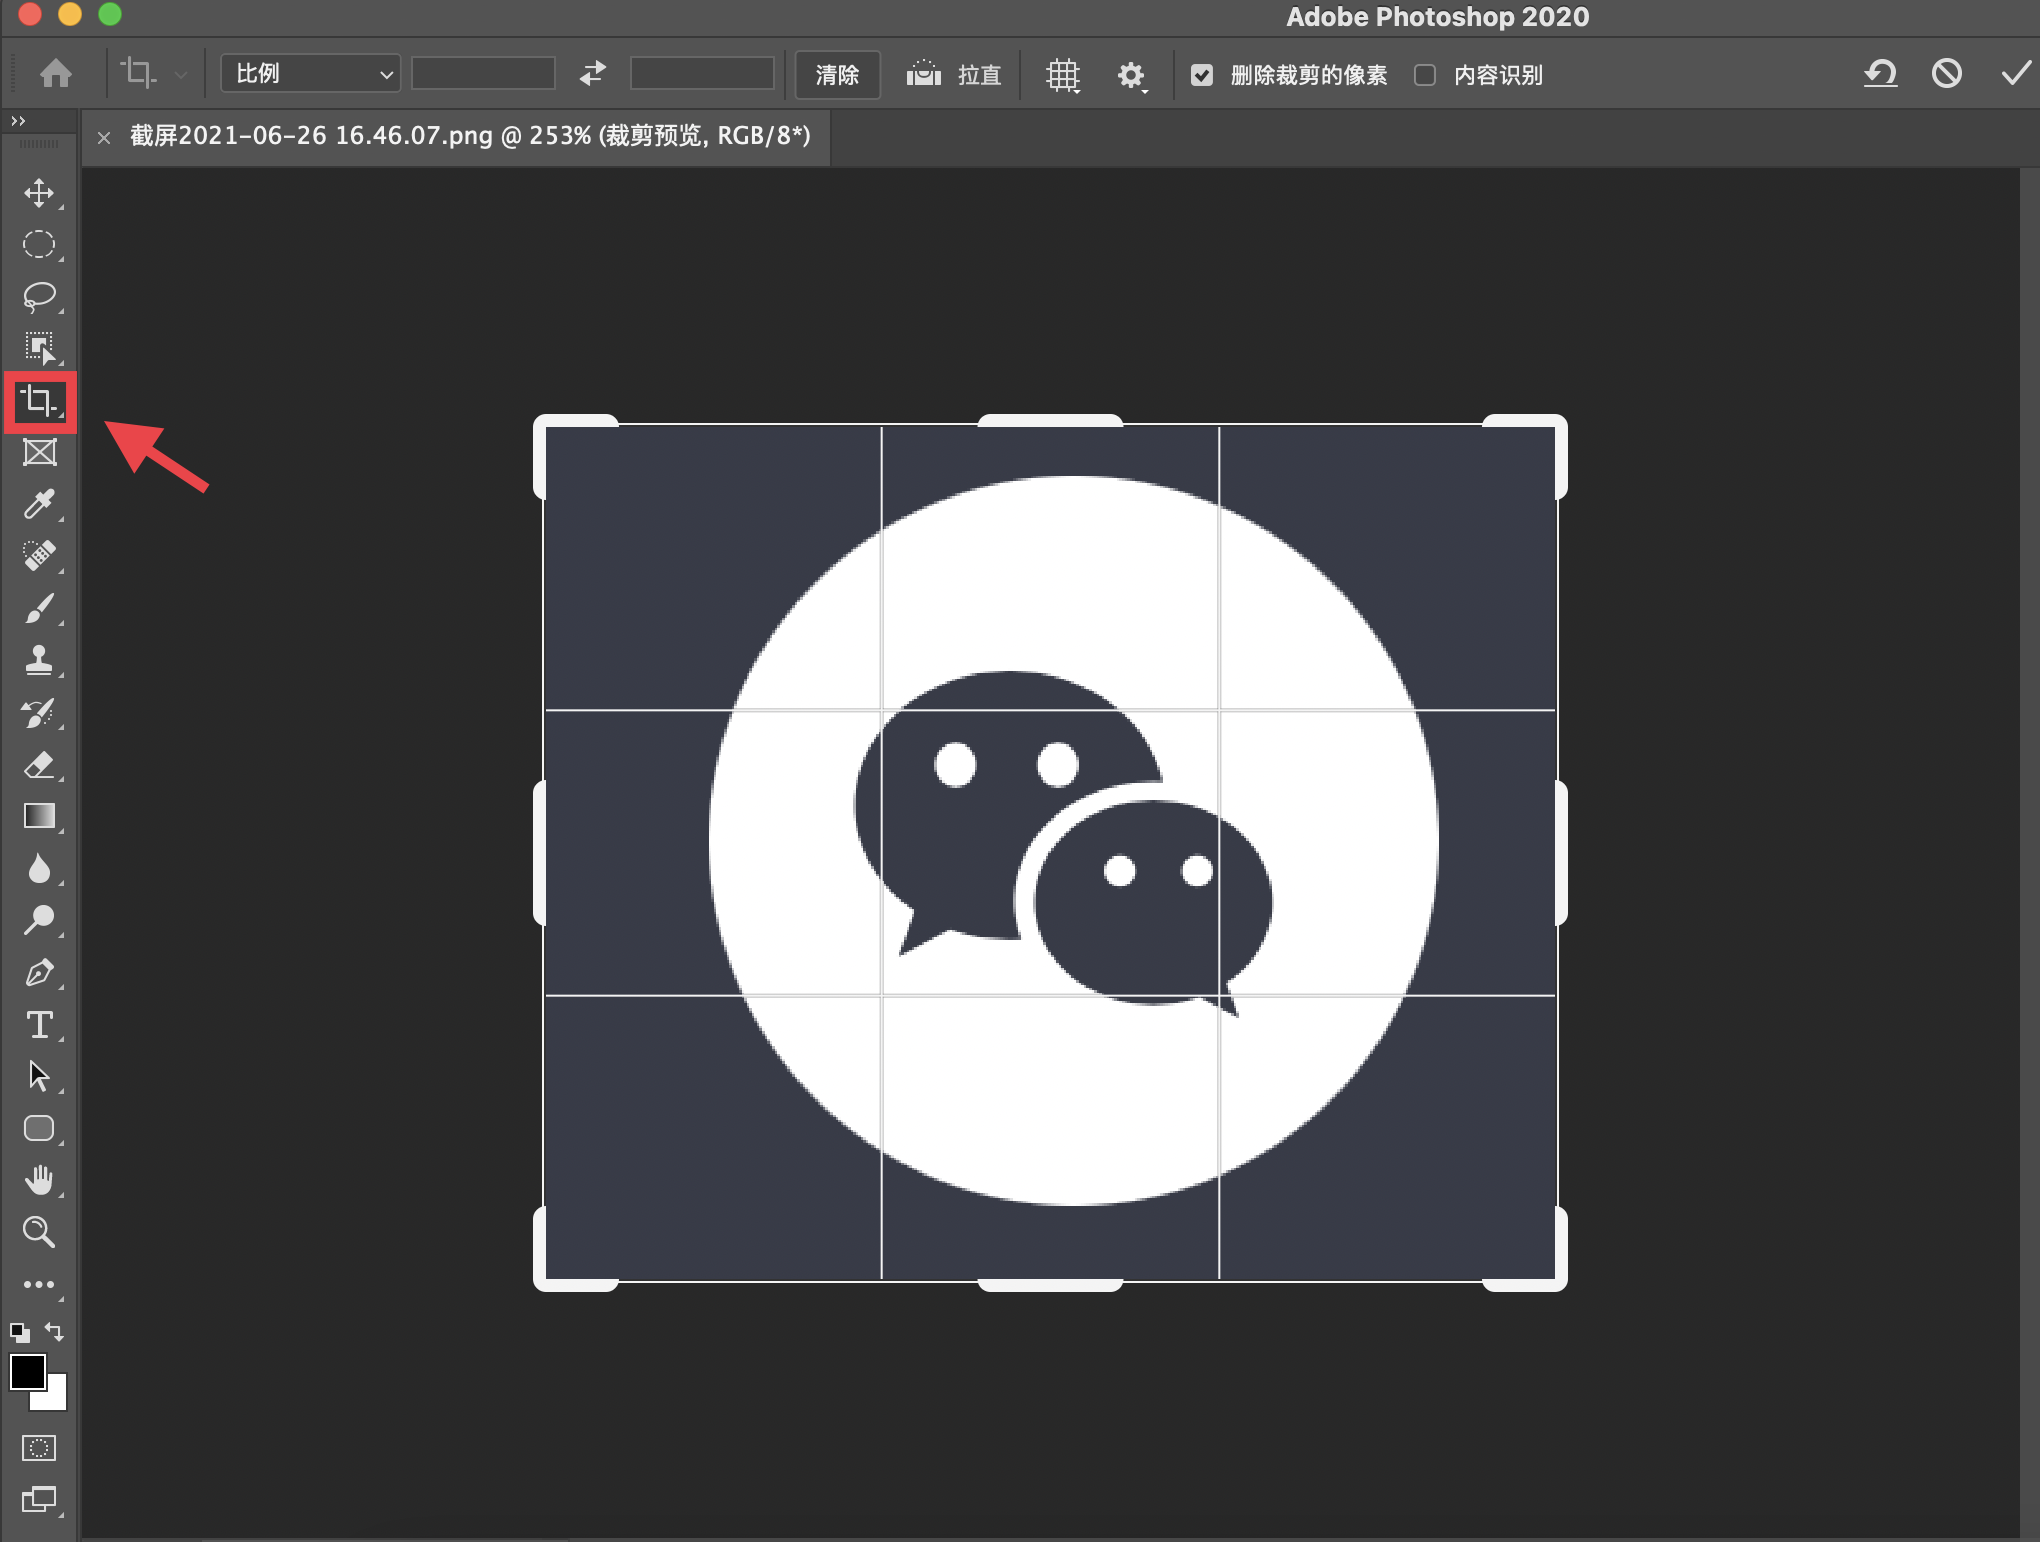Open the background color picker
The width and height of the screenshot is (2040, 1542).
54,1398
